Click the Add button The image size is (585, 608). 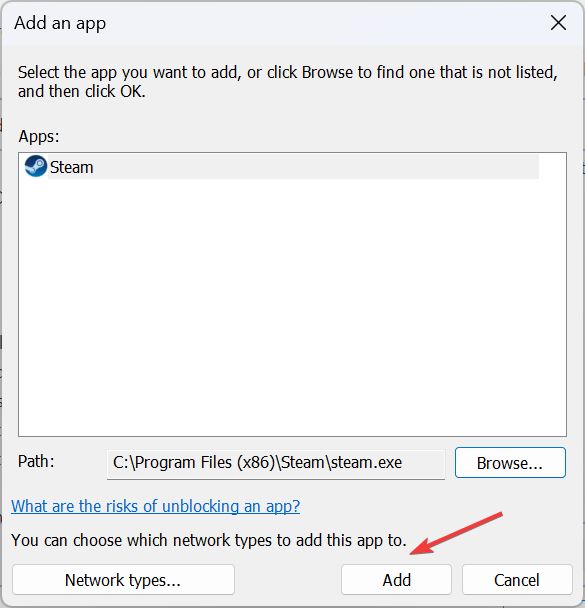pyautogui.click(x=396, y=580)
